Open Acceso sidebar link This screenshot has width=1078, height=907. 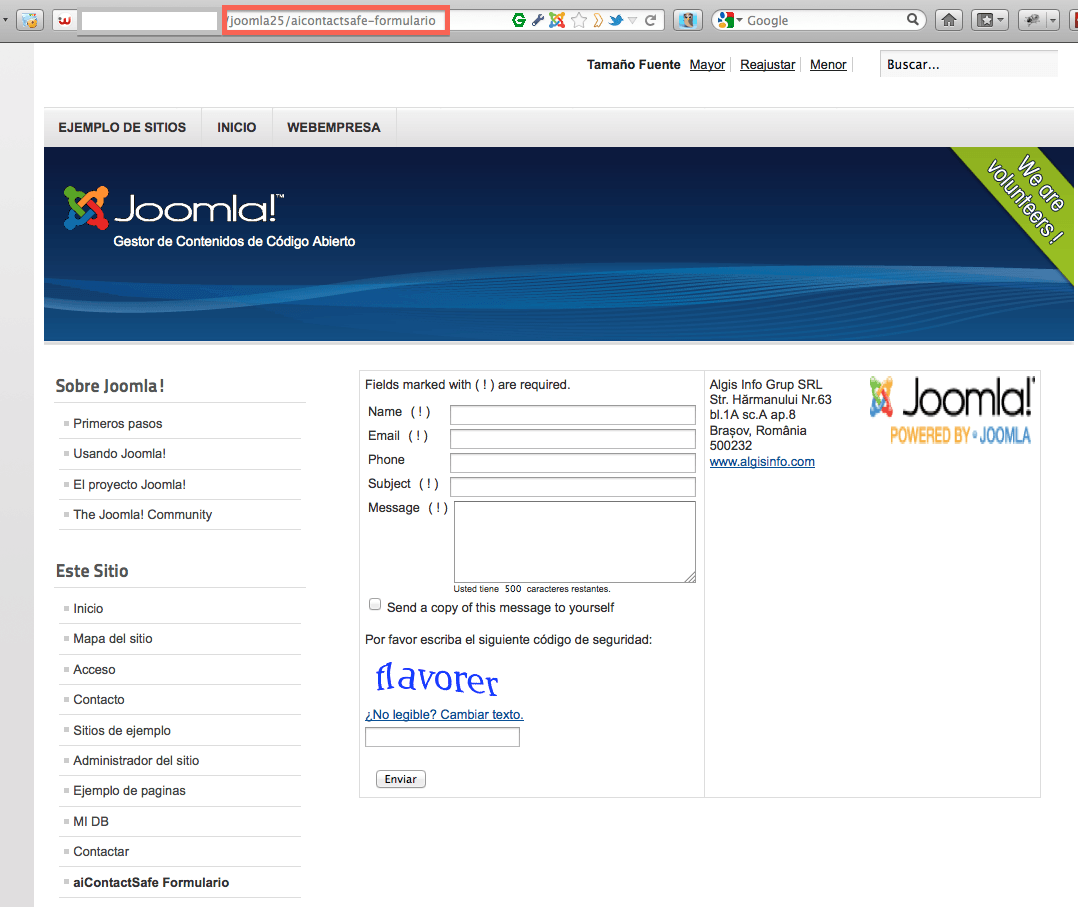click(94, 670)
